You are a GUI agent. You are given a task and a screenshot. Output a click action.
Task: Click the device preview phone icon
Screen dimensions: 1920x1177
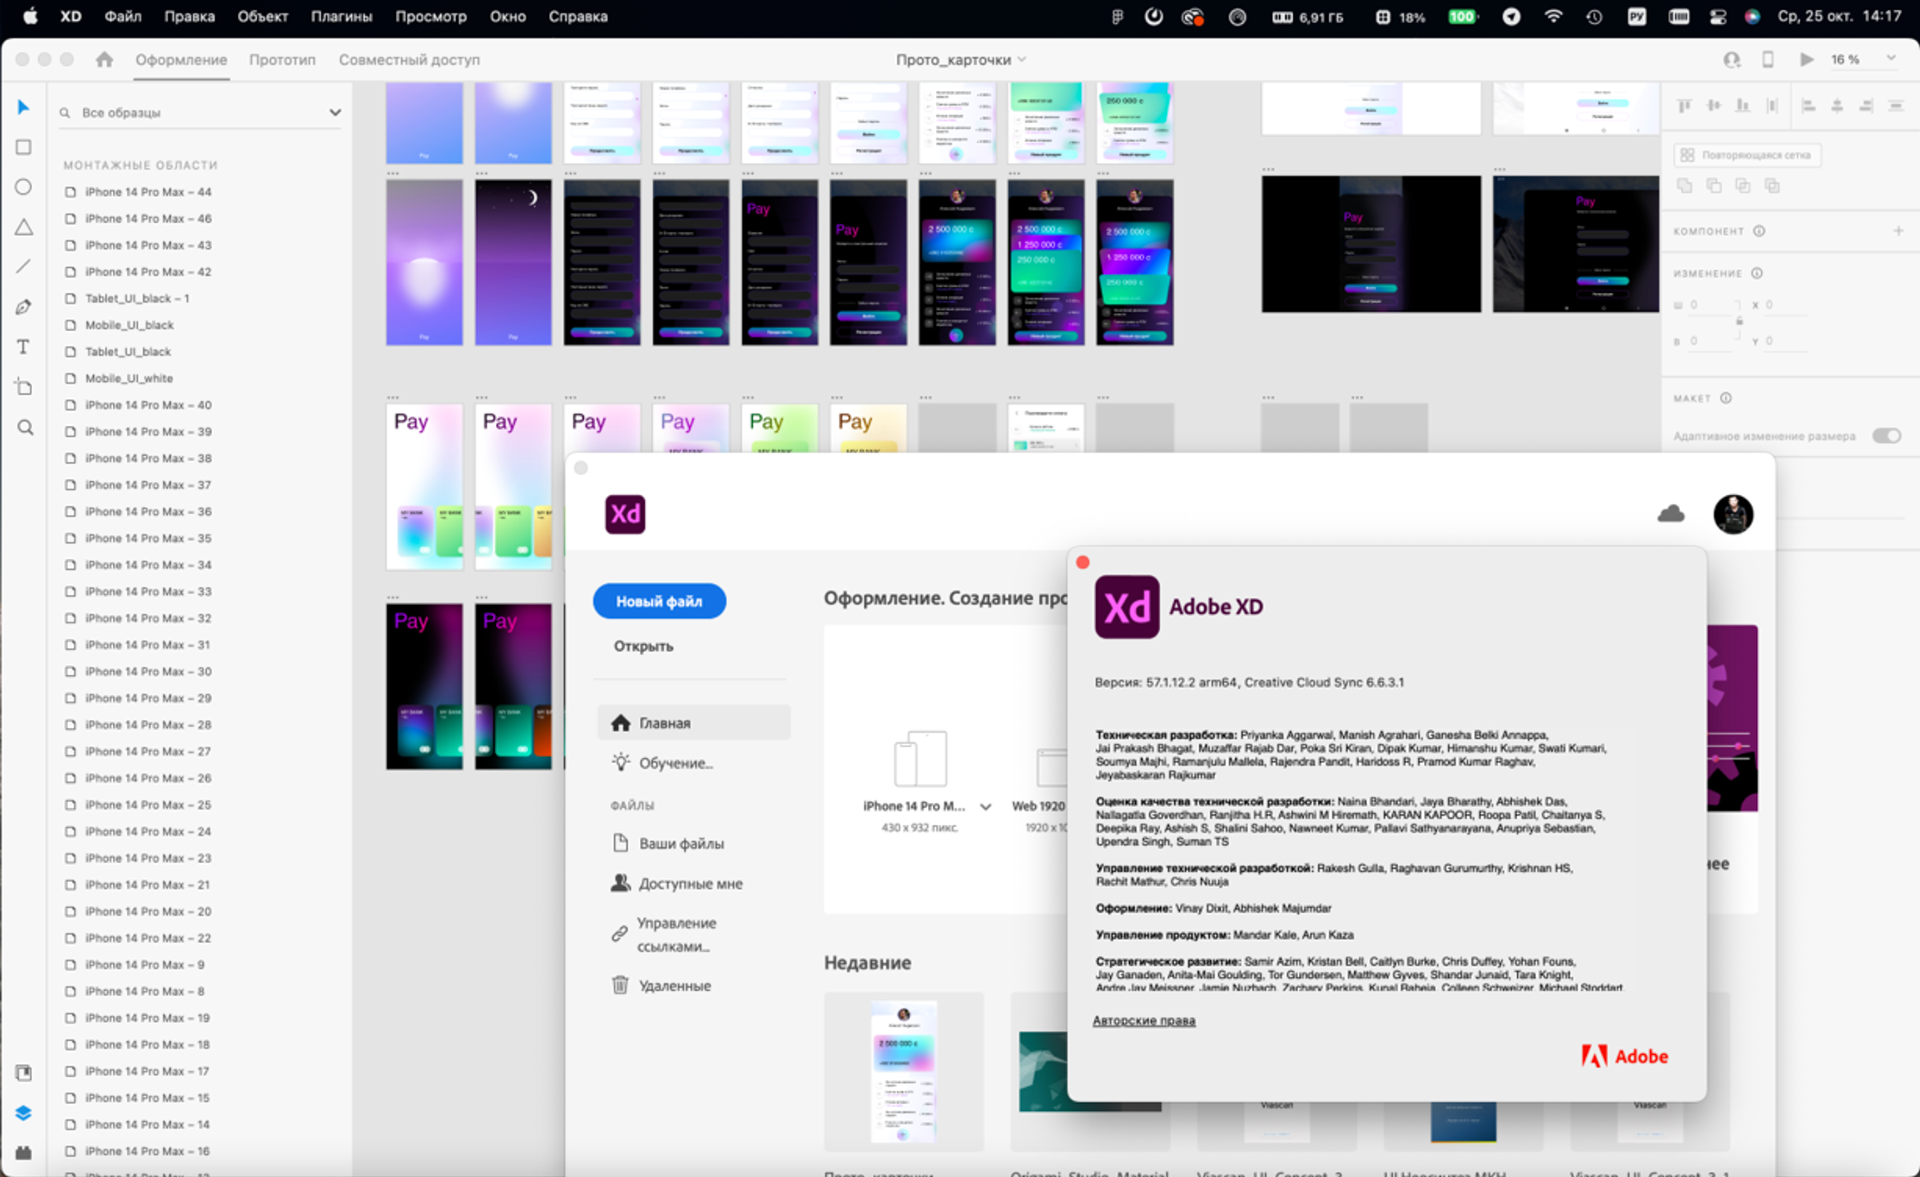(1768, 59)
